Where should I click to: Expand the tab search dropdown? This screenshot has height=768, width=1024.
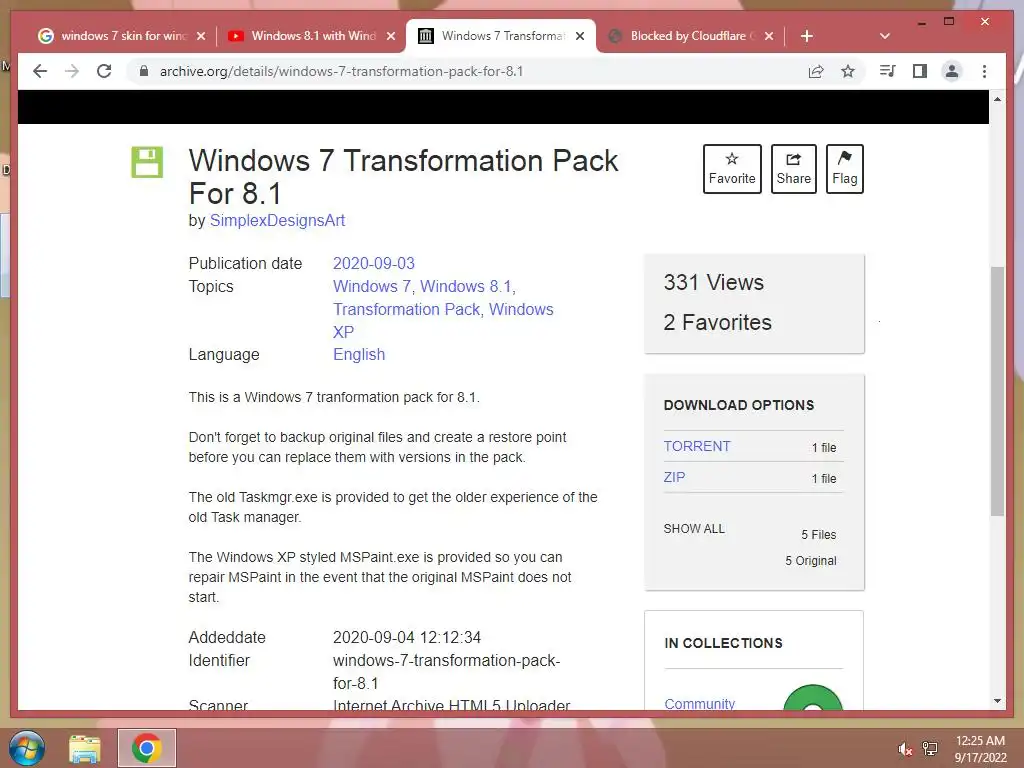885,36
